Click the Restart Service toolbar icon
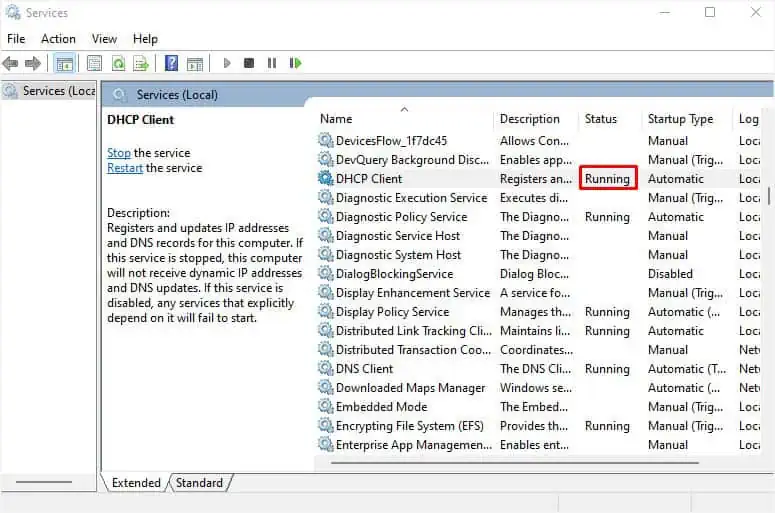Viewport: 775px width, 513px height. click(295, 63)
